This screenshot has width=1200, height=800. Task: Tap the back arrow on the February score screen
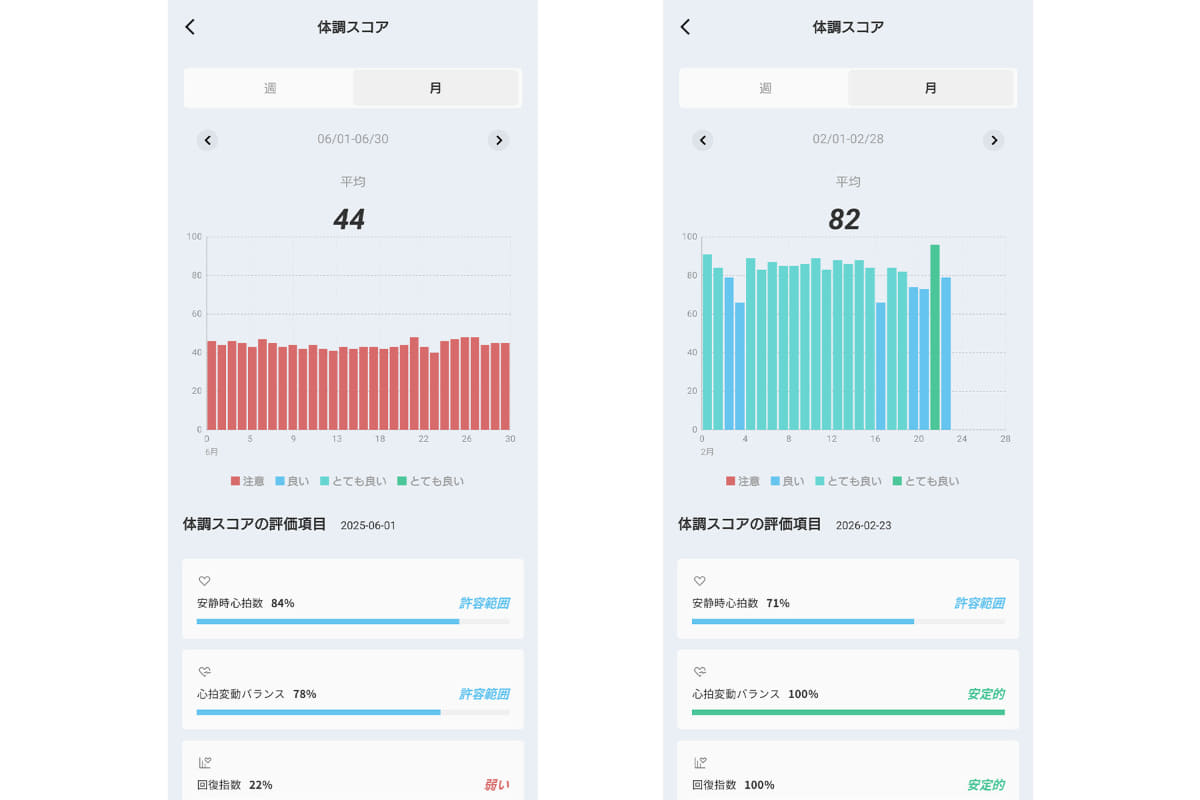click(685, 27)
